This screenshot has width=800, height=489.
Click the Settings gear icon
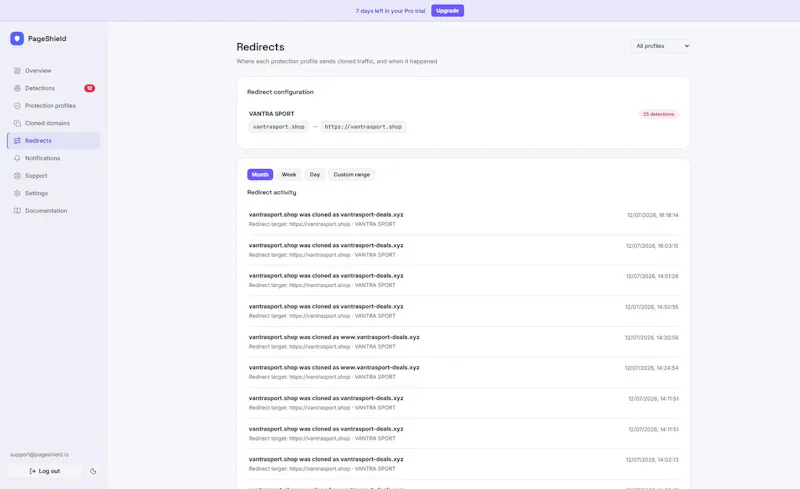(17, 193)
